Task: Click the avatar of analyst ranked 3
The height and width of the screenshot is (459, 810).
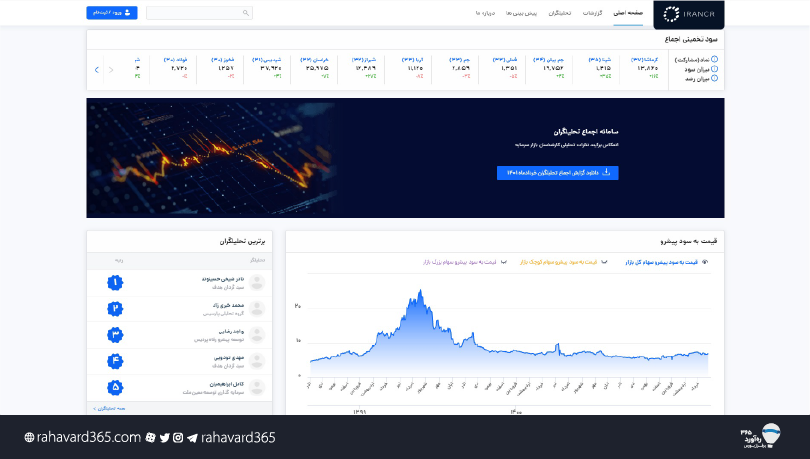Action: click(x=257, y=335)
